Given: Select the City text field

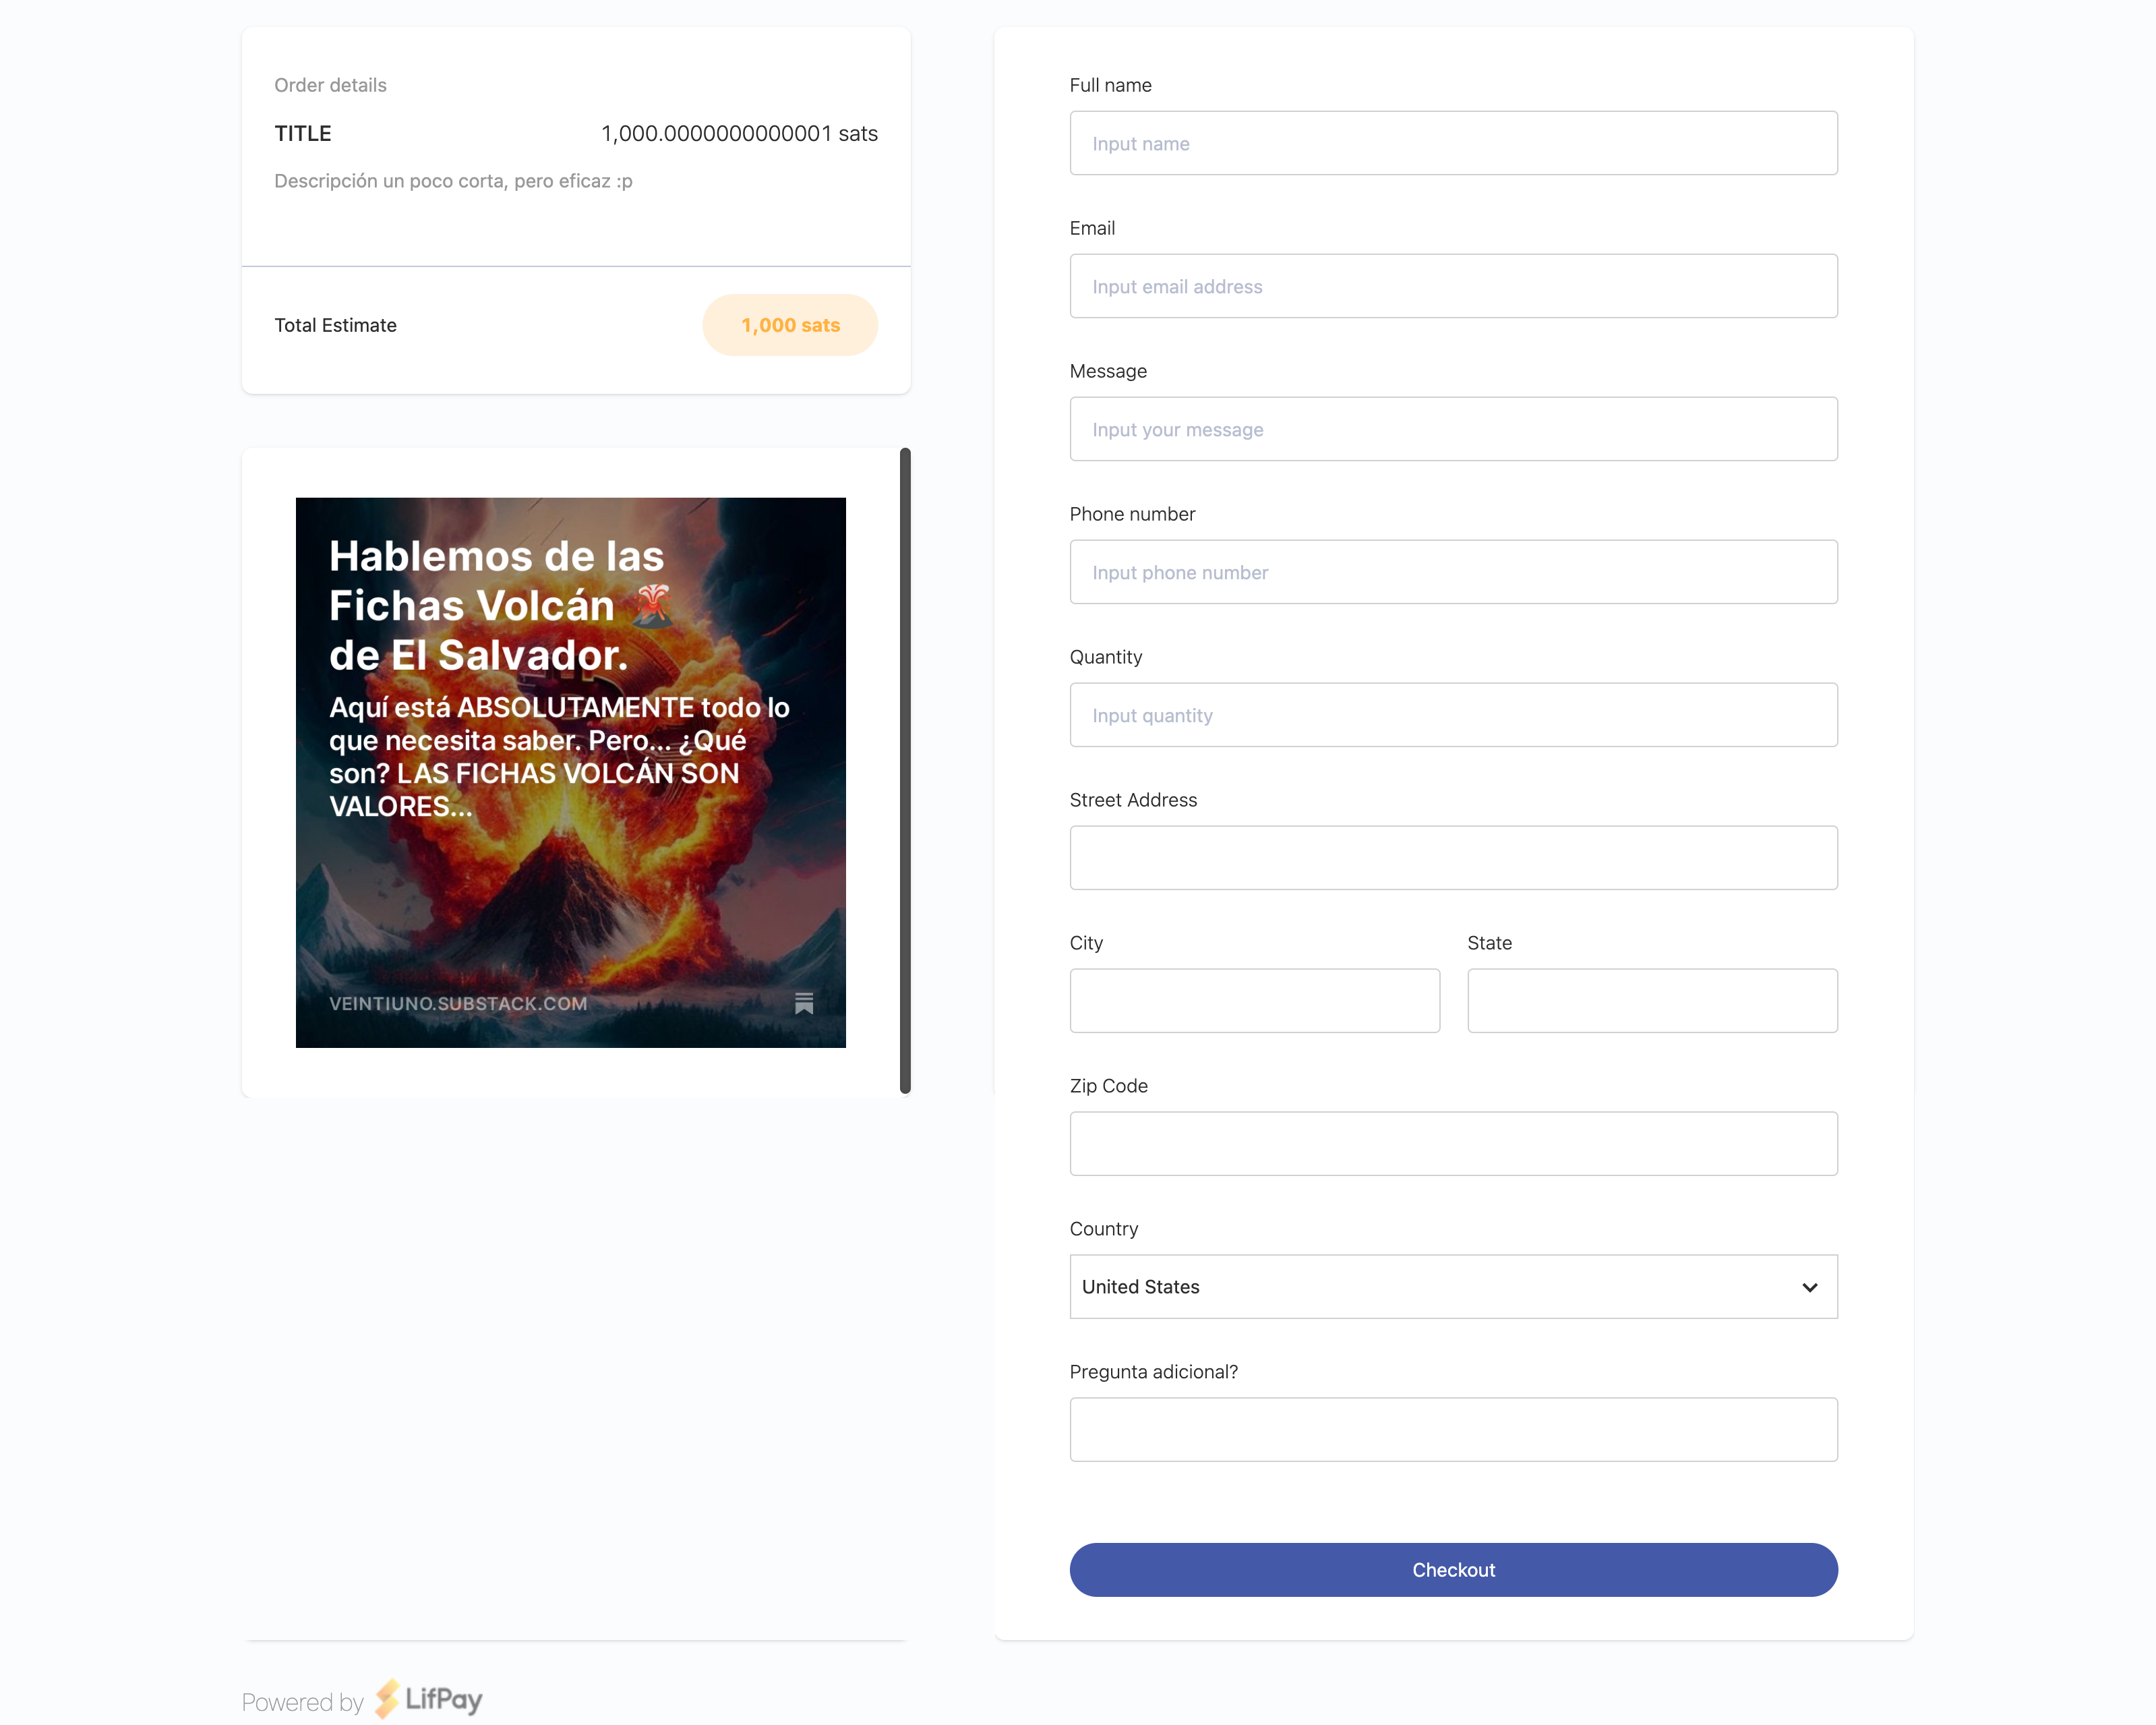Looking at the screenshot, I should 1255,1001.
